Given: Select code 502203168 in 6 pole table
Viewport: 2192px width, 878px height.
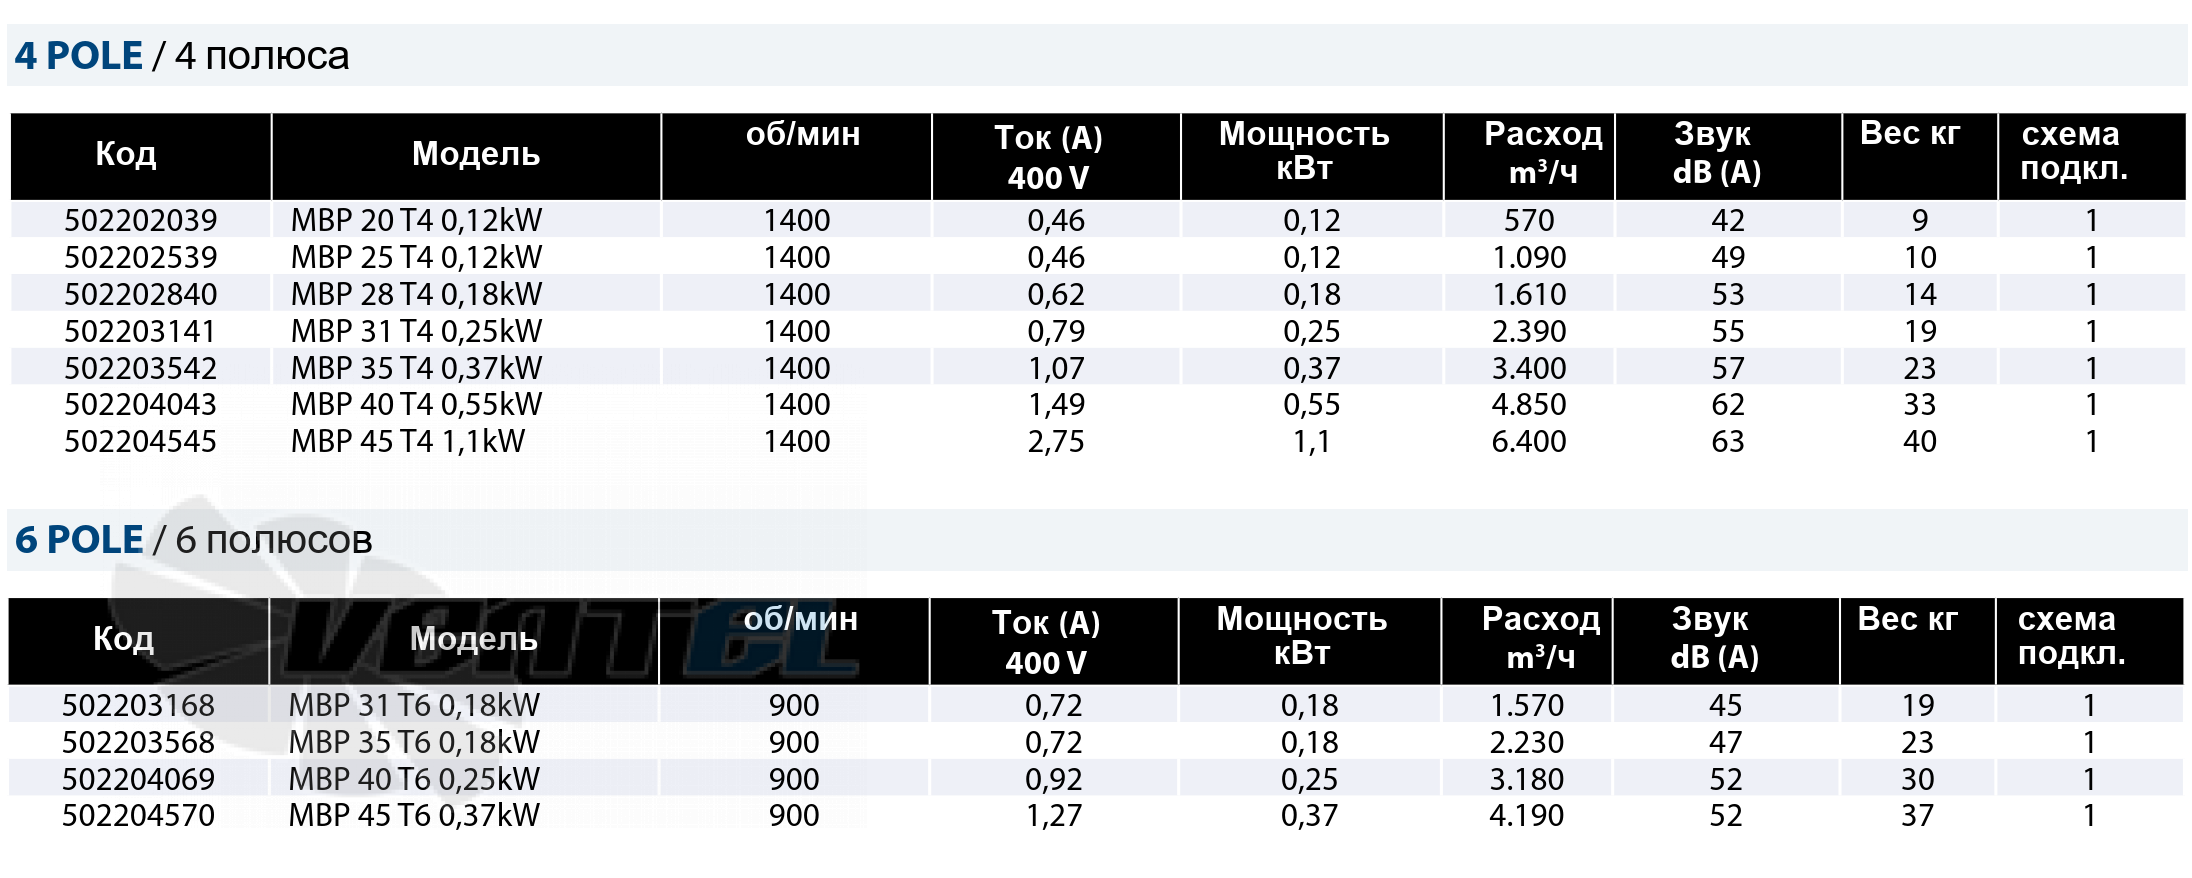Looking at the screenshot, I should [138, 705].
